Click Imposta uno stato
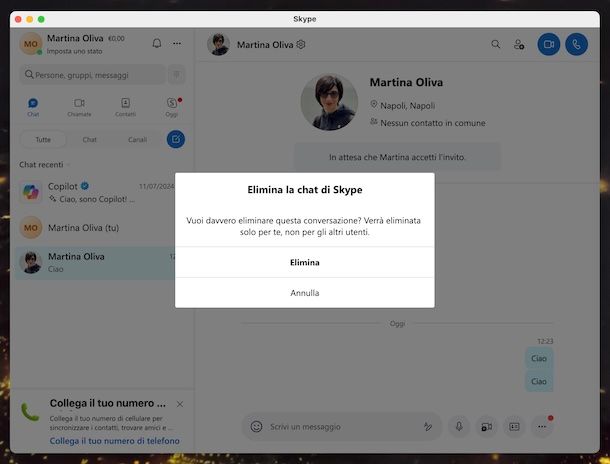Screen dimensions: 610x464 click(x=74, y=51)
